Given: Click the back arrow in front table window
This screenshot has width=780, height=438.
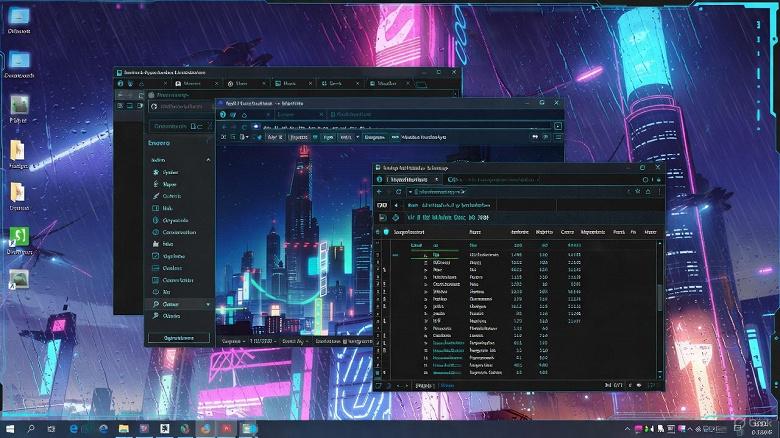Looking at the screenshot, I should [x=380, y=192].
